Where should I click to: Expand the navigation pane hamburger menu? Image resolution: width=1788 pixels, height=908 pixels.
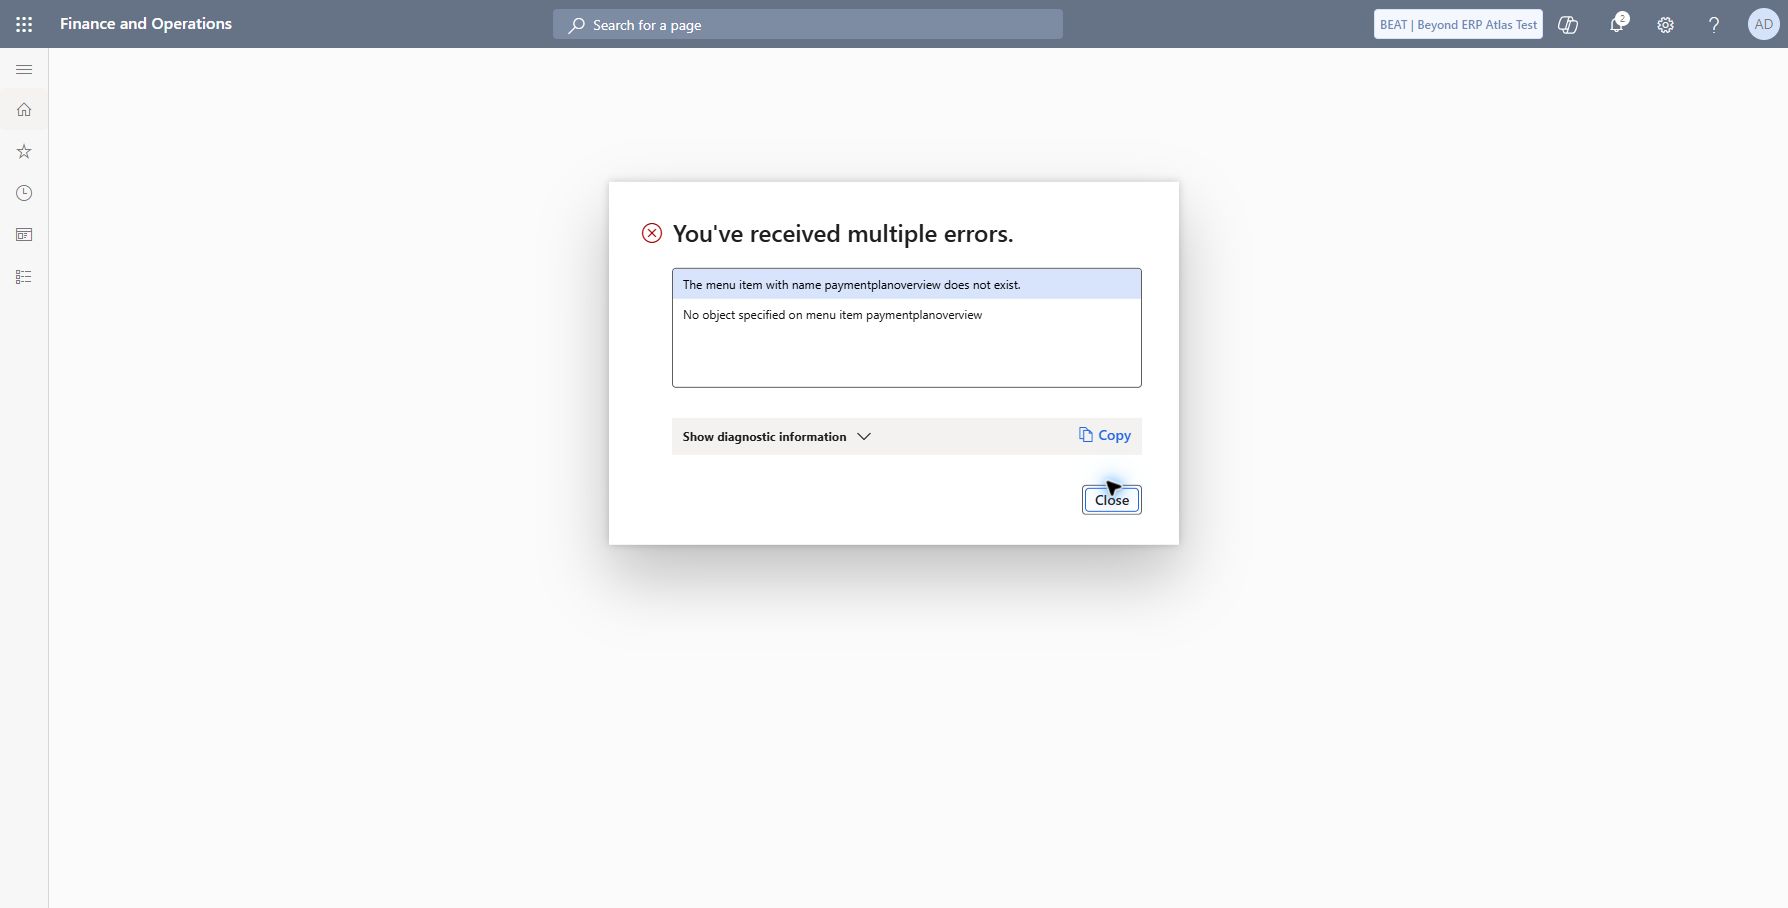click(x=24, y=69)
